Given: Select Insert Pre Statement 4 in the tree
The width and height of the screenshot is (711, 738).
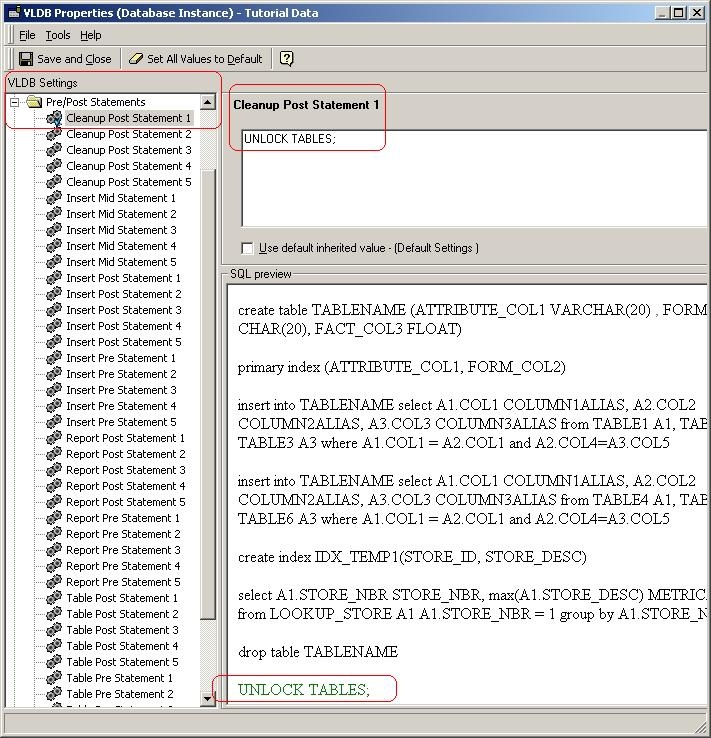Looking at the screenshot, I should tap(121, 406).
